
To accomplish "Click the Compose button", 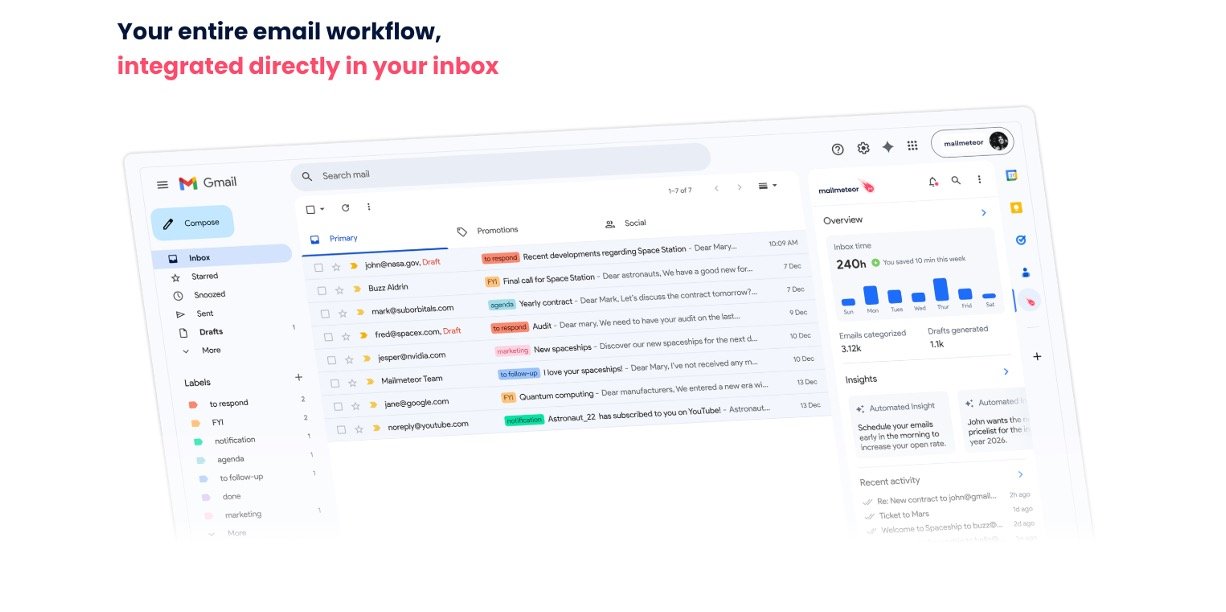I will coord(192,223).
